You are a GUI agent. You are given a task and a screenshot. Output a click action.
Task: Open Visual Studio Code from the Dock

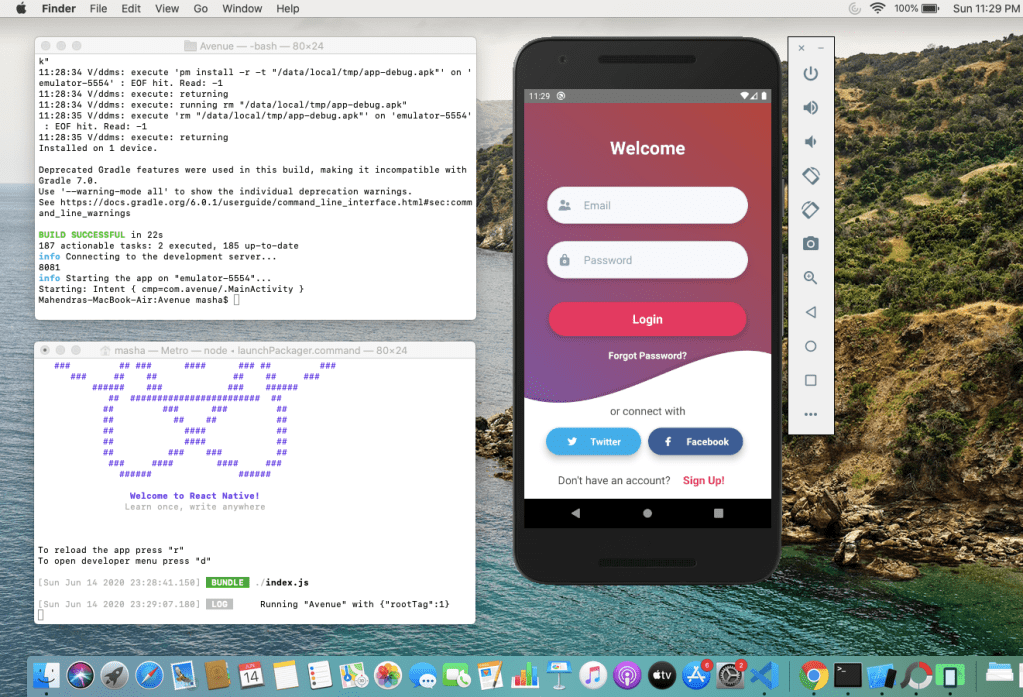[766, 675]
